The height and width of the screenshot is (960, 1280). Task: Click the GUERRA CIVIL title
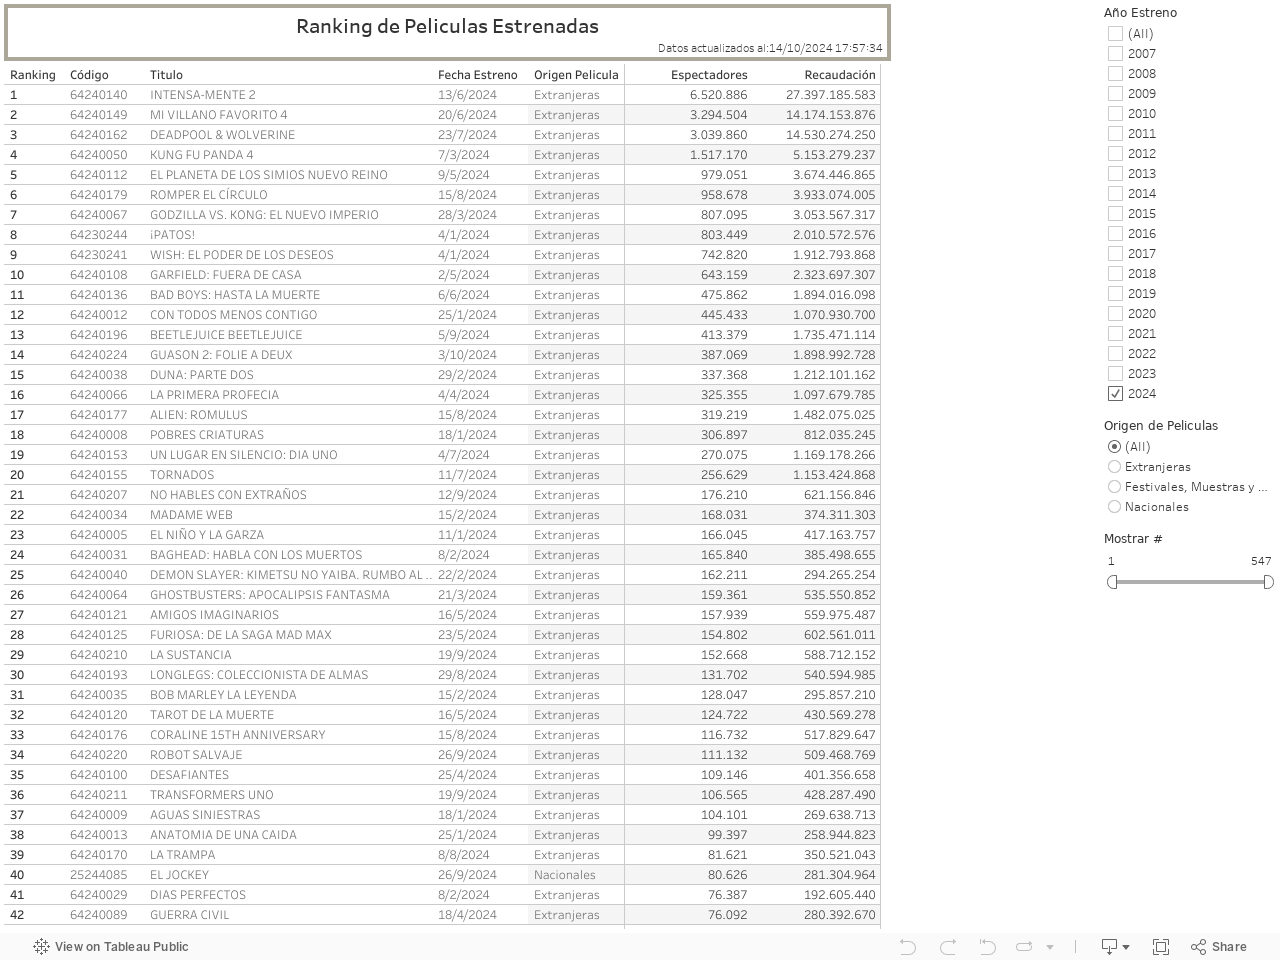pos(190,915)
